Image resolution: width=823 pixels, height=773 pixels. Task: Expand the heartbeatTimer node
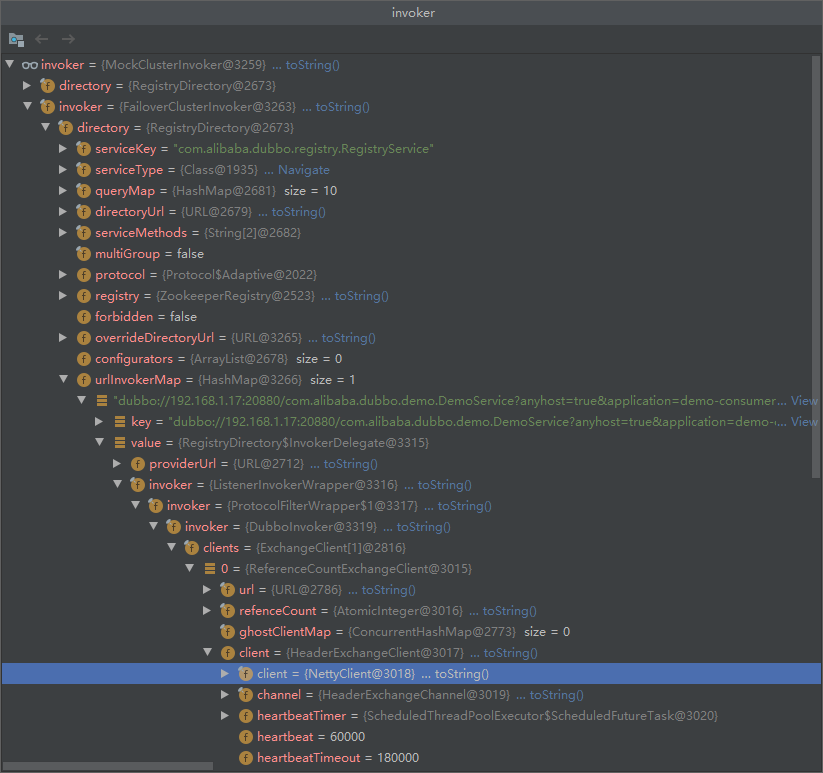[x=225, y=715]
